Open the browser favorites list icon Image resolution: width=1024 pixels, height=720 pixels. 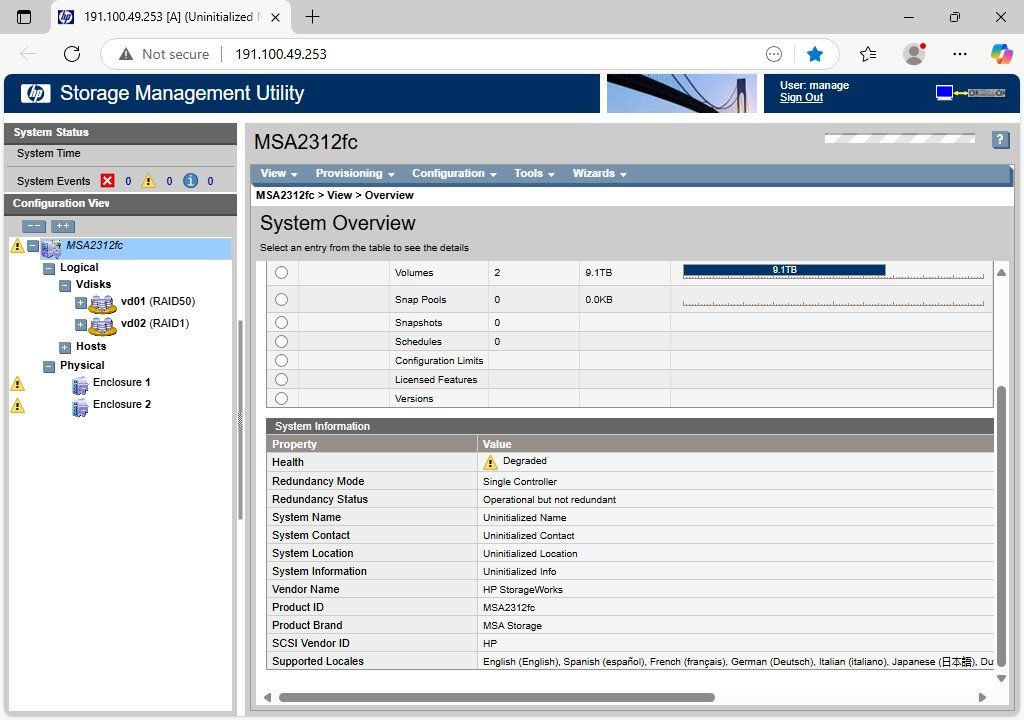tap(868, 54)
